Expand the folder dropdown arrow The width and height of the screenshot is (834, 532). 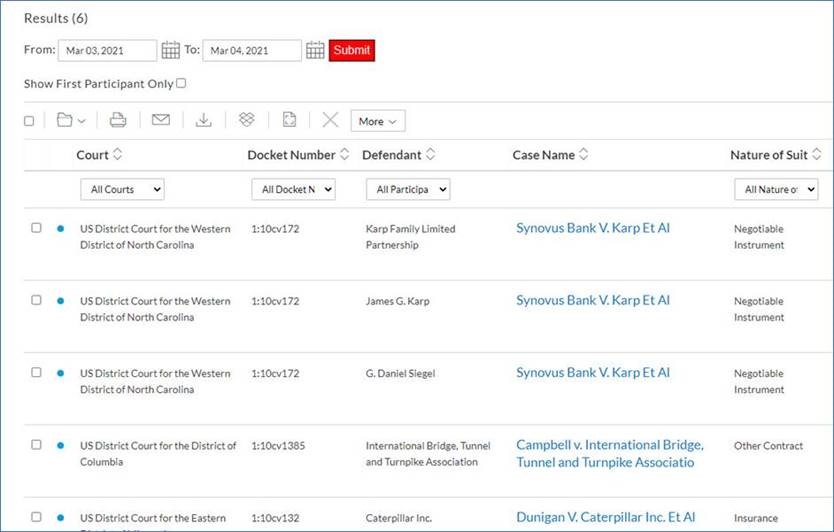(81, 121)
